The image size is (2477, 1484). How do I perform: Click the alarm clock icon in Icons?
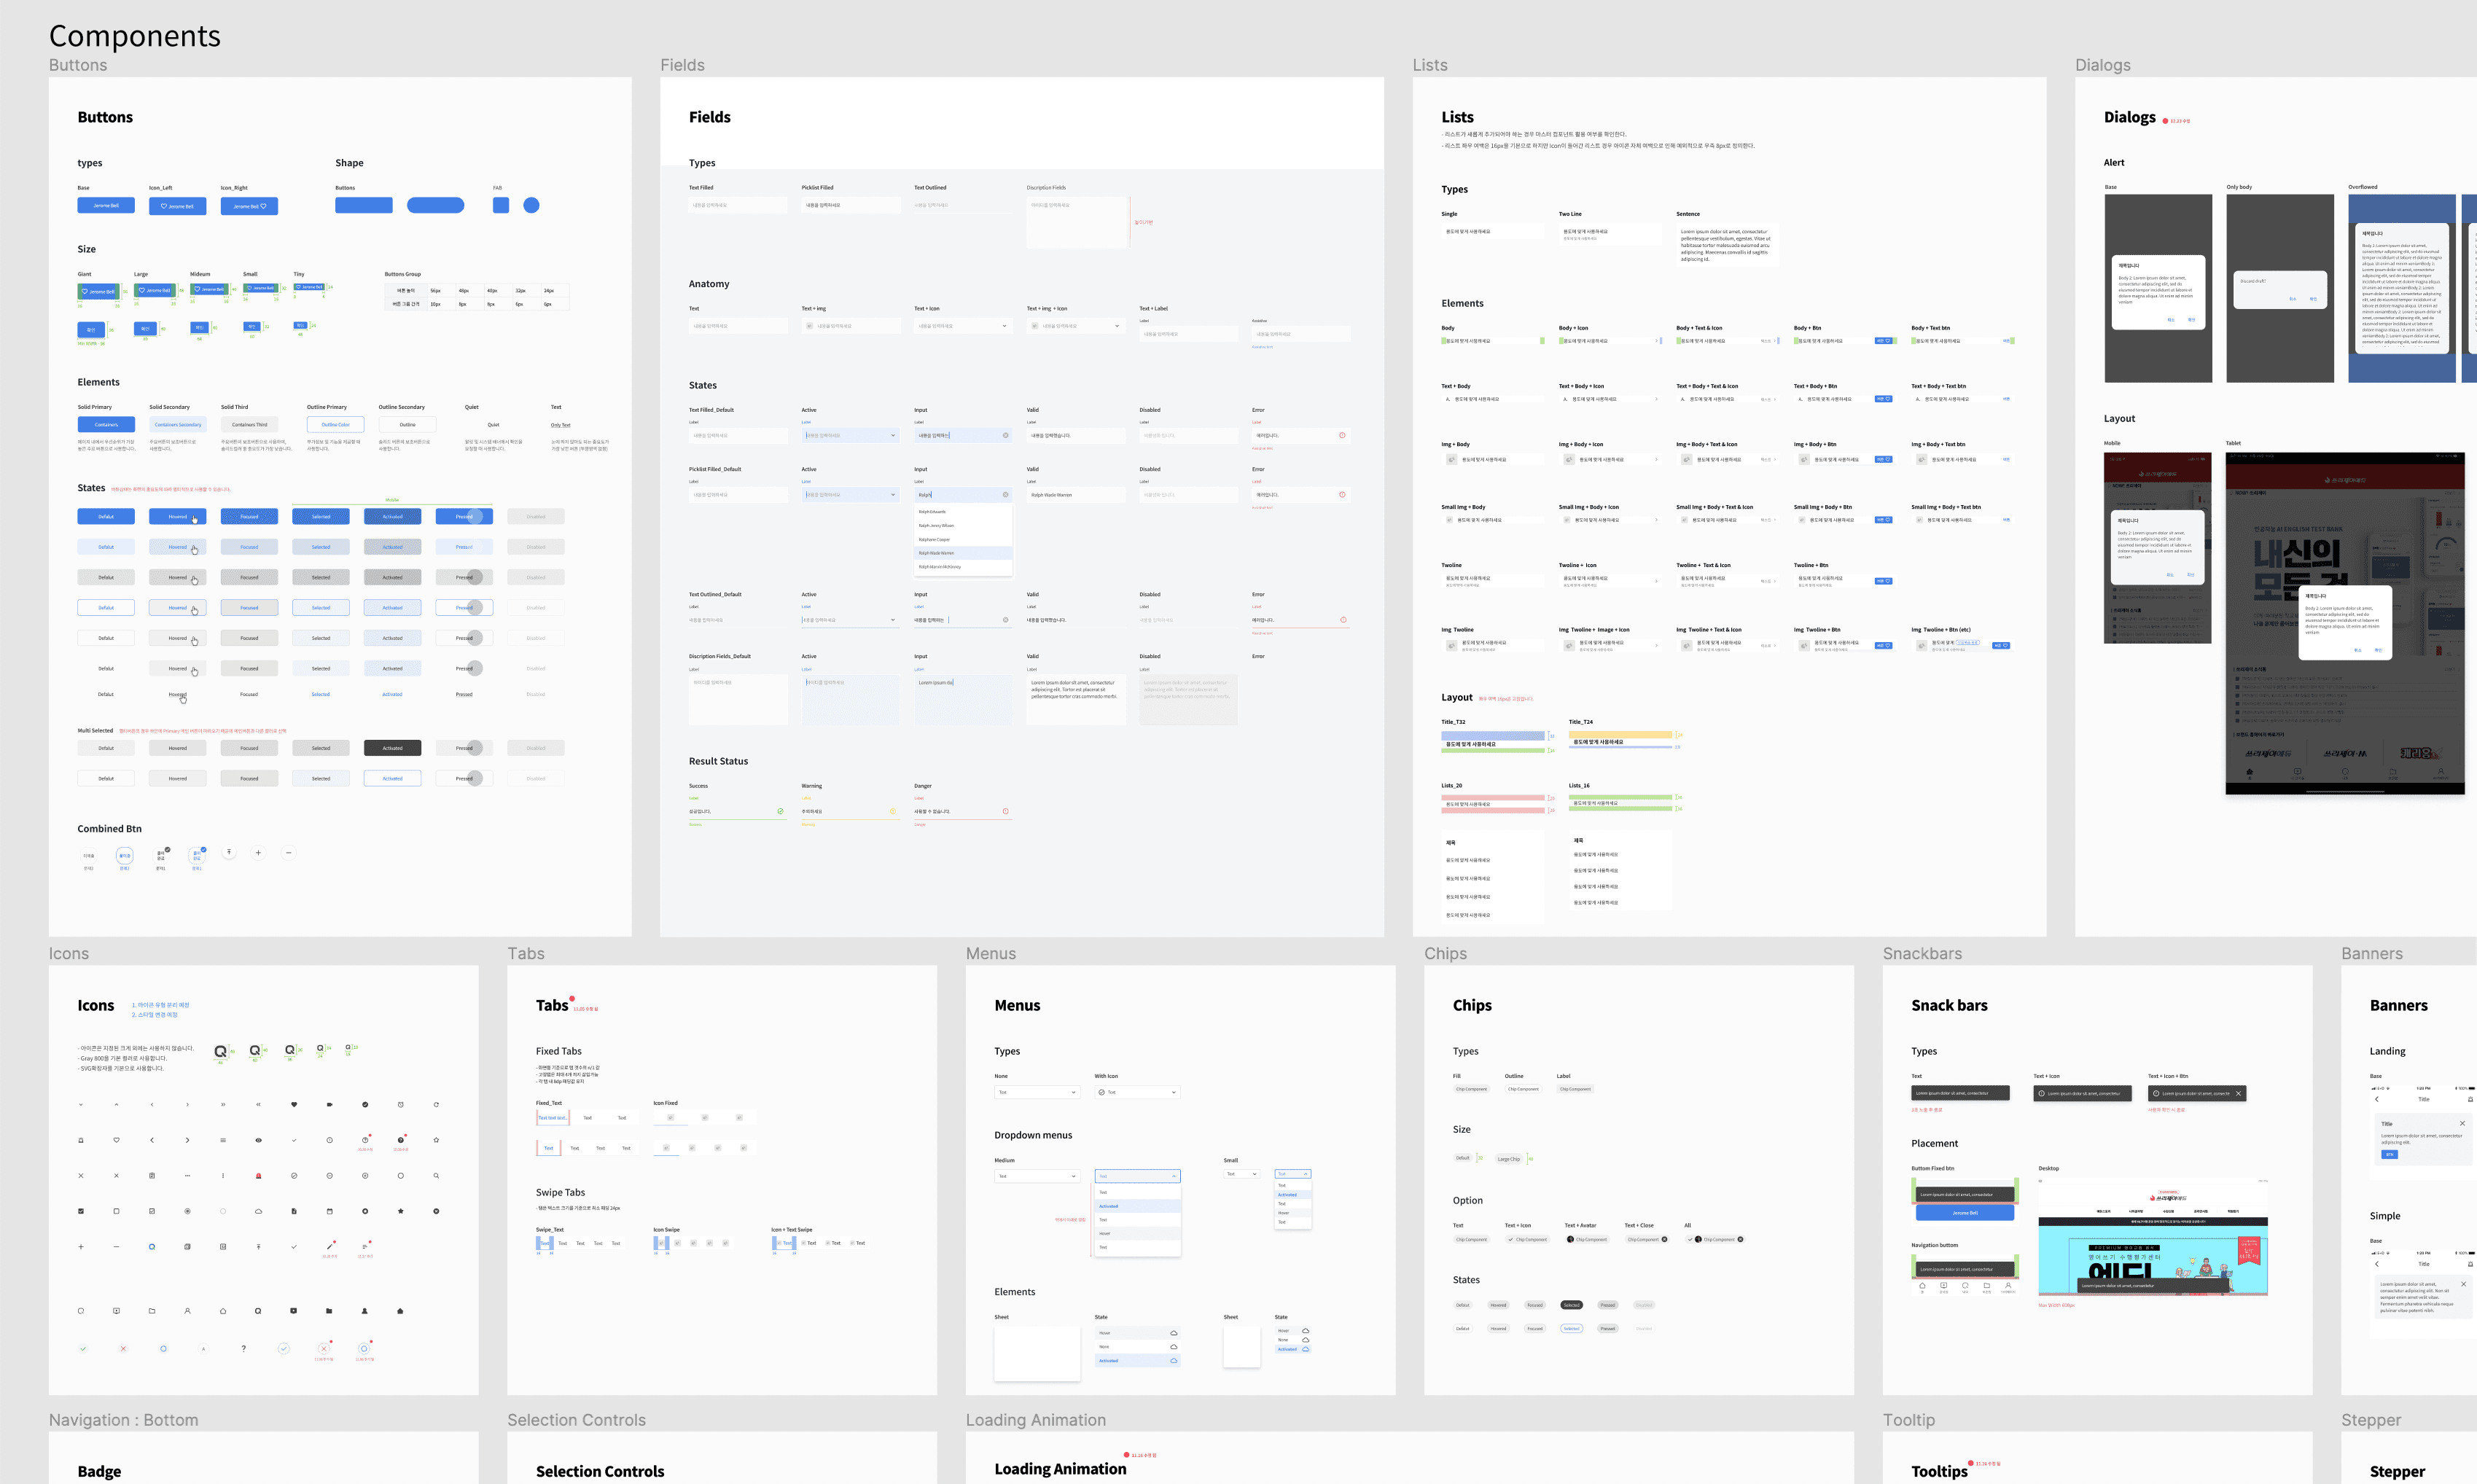(401, 1104)
